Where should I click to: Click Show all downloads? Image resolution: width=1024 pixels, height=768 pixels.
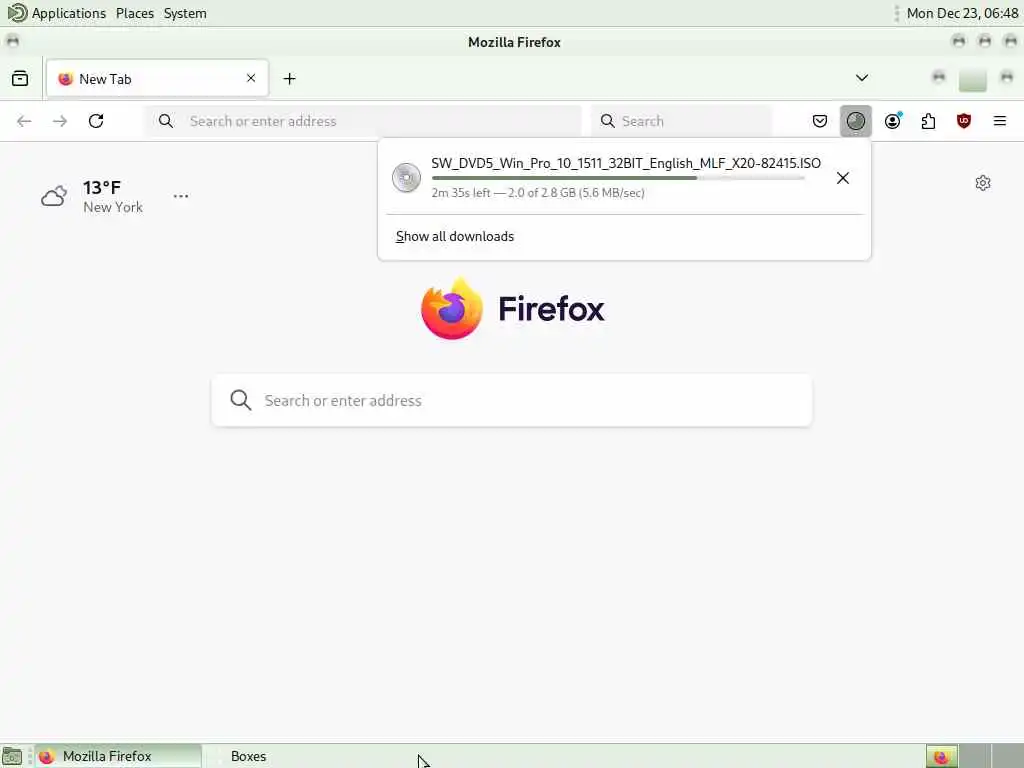[455, 236]
